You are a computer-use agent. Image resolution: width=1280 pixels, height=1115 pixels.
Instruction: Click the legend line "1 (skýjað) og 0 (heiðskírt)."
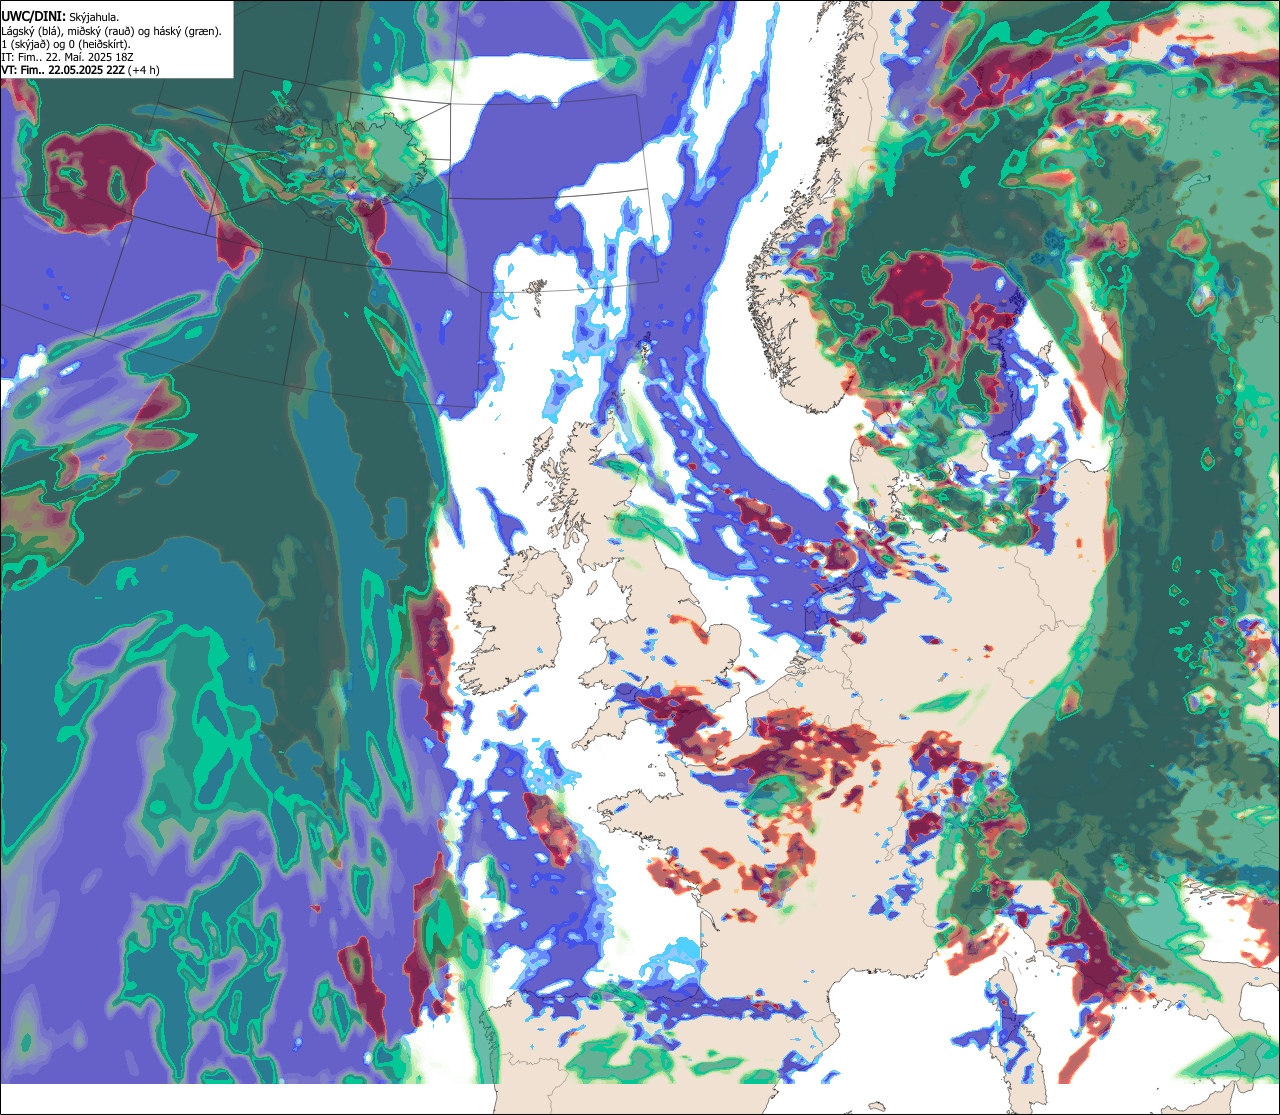[x=66, y=44]
